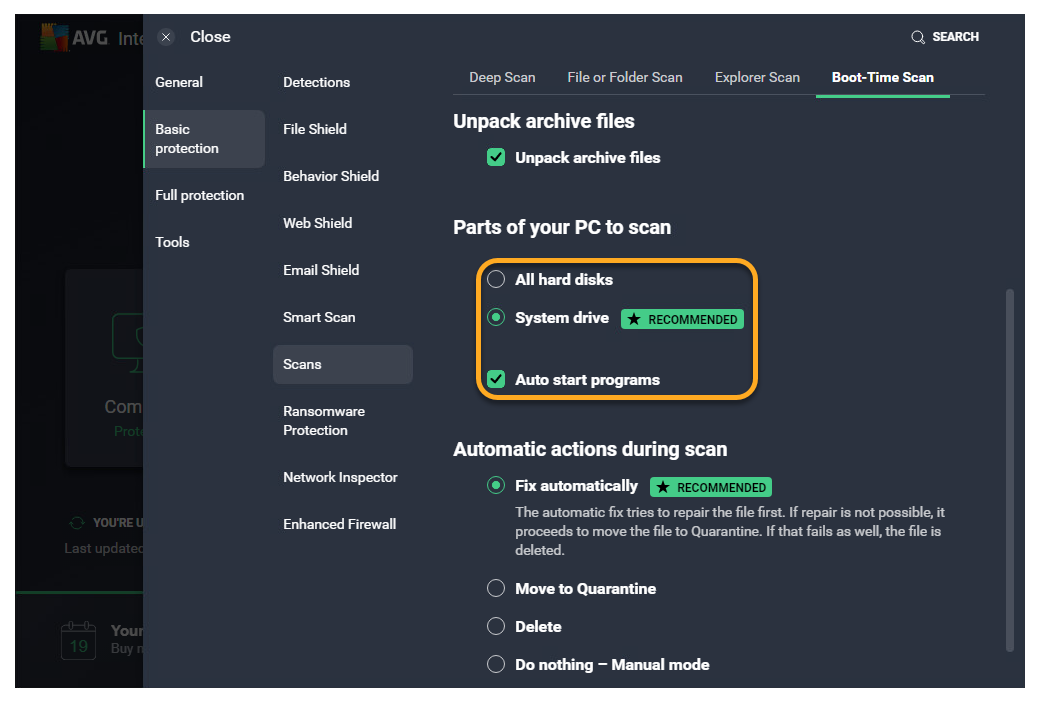Select the Delete action radio button
The height and width of the screenshot is (701, 1039).
tap(496, 626)
